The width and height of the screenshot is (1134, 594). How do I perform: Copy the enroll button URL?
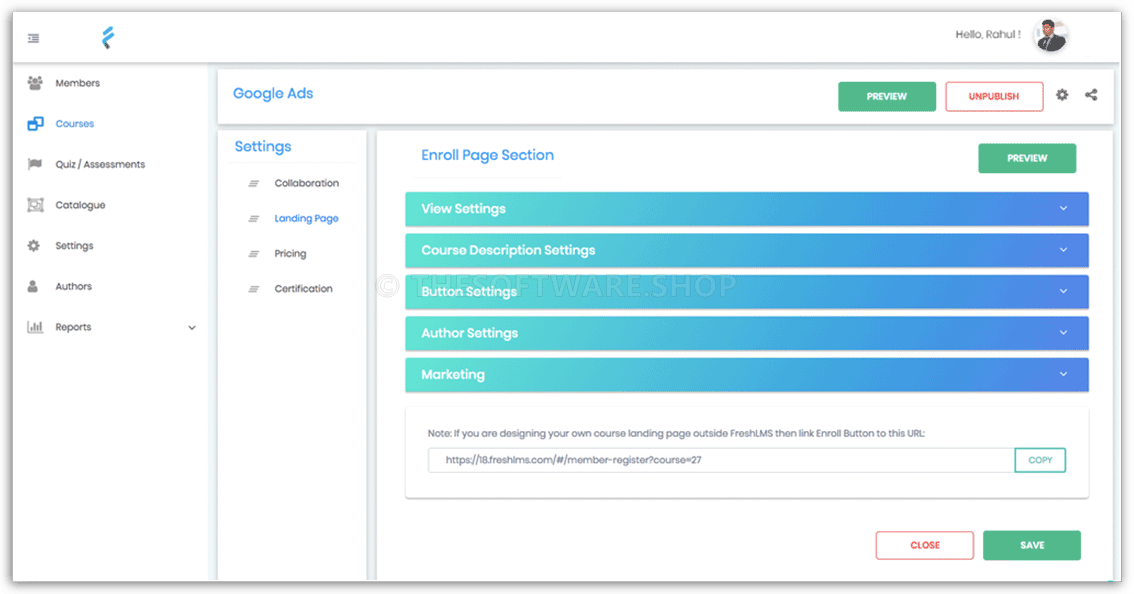pyautogui.click(x=1040, y=460)
